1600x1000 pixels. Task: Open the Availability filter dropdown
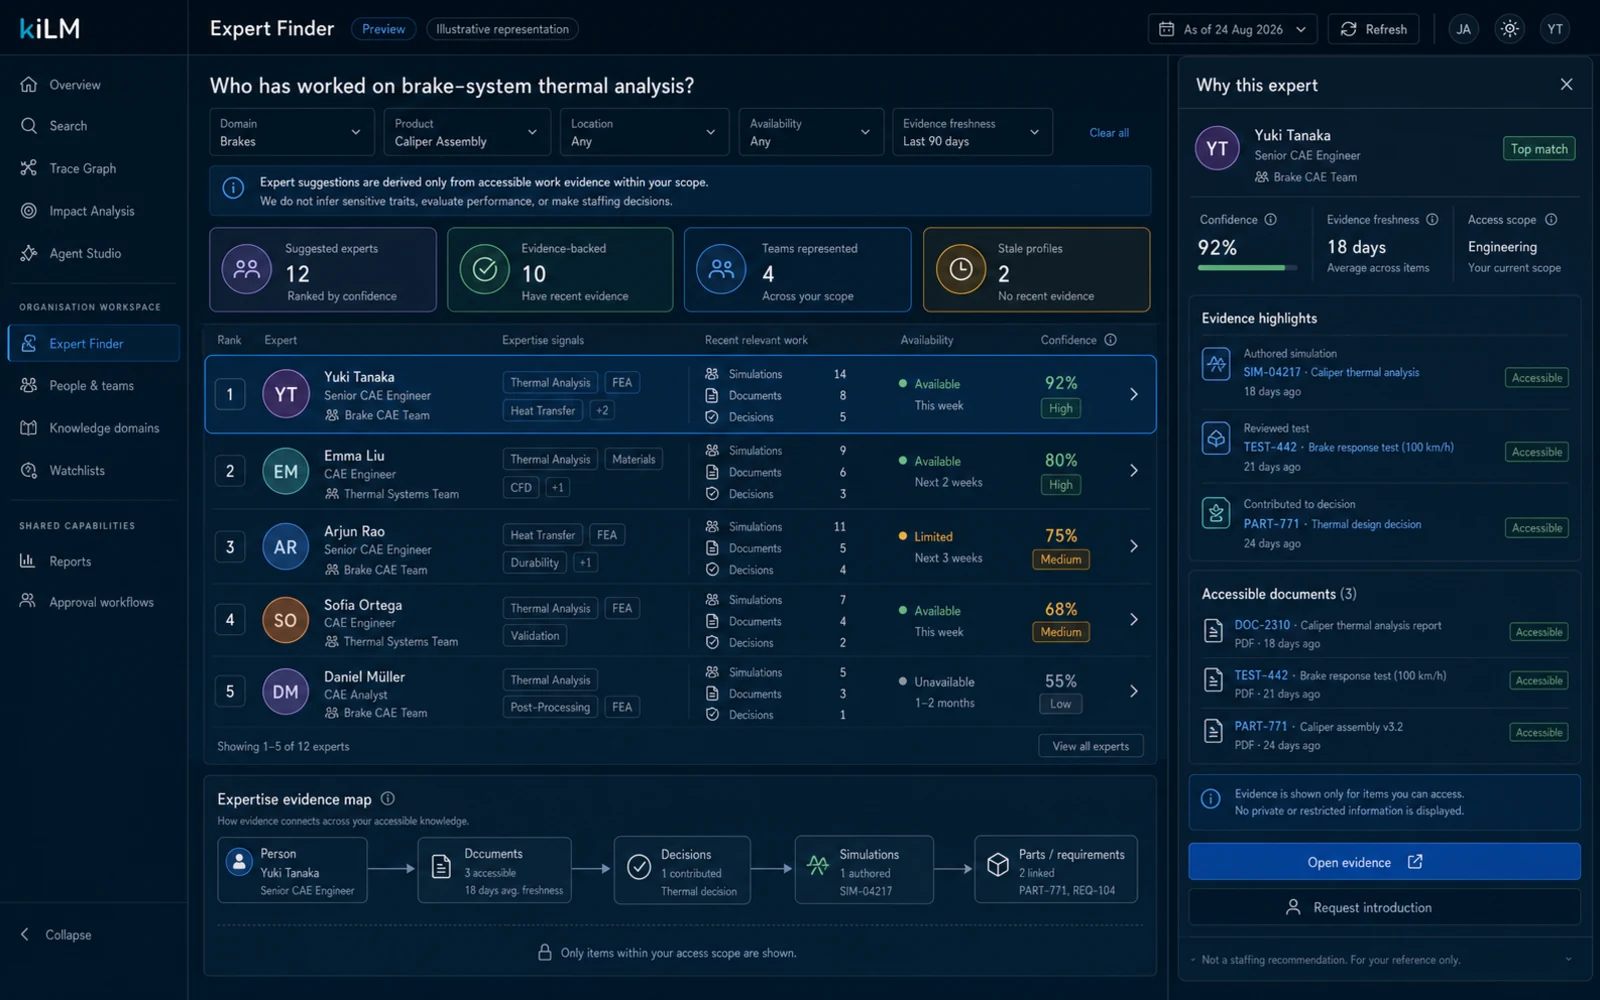coord(811,132)
